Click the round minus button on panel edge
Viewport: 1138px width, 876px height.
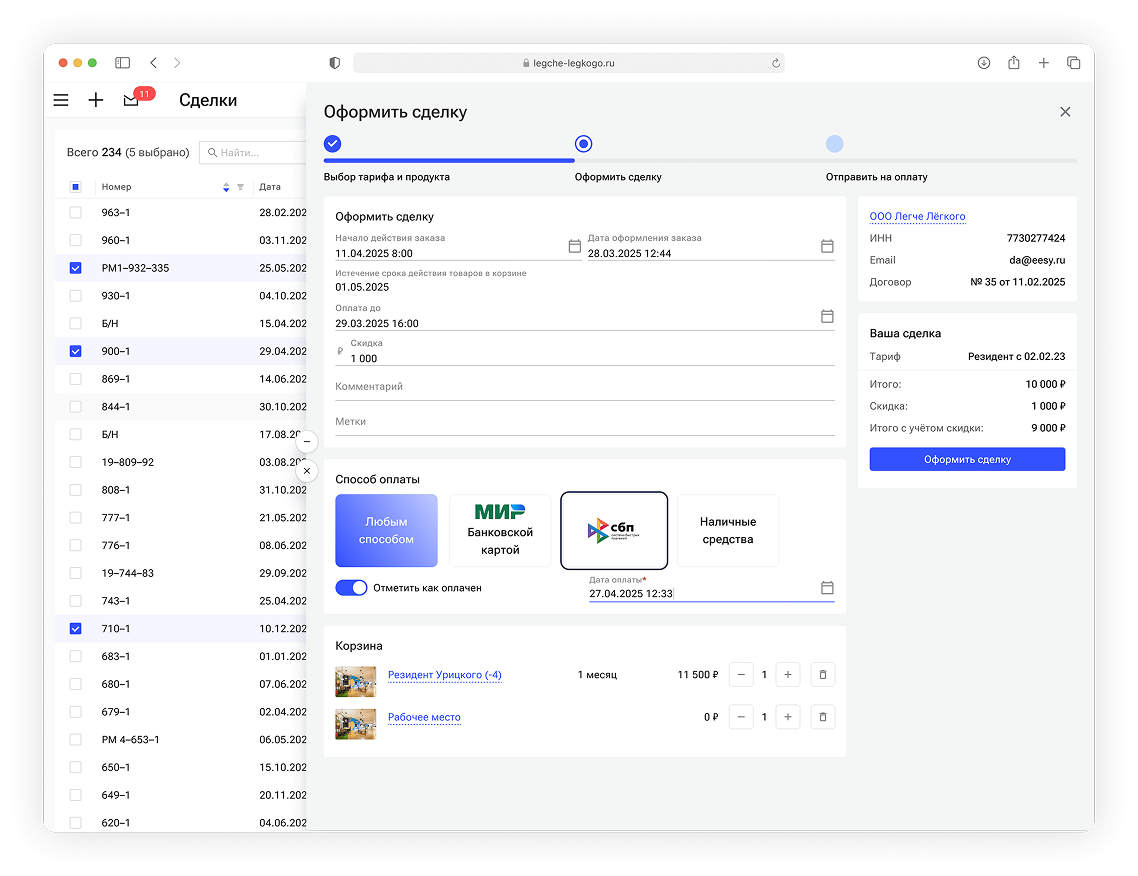click(307, 441)
